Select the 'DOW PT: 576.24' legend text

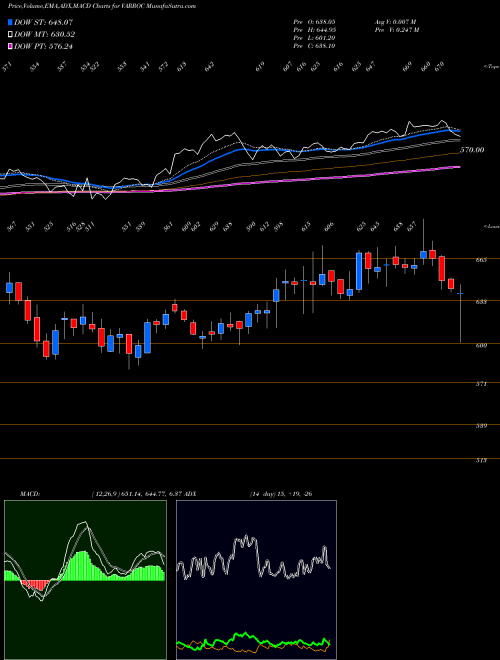coord(43,46)
